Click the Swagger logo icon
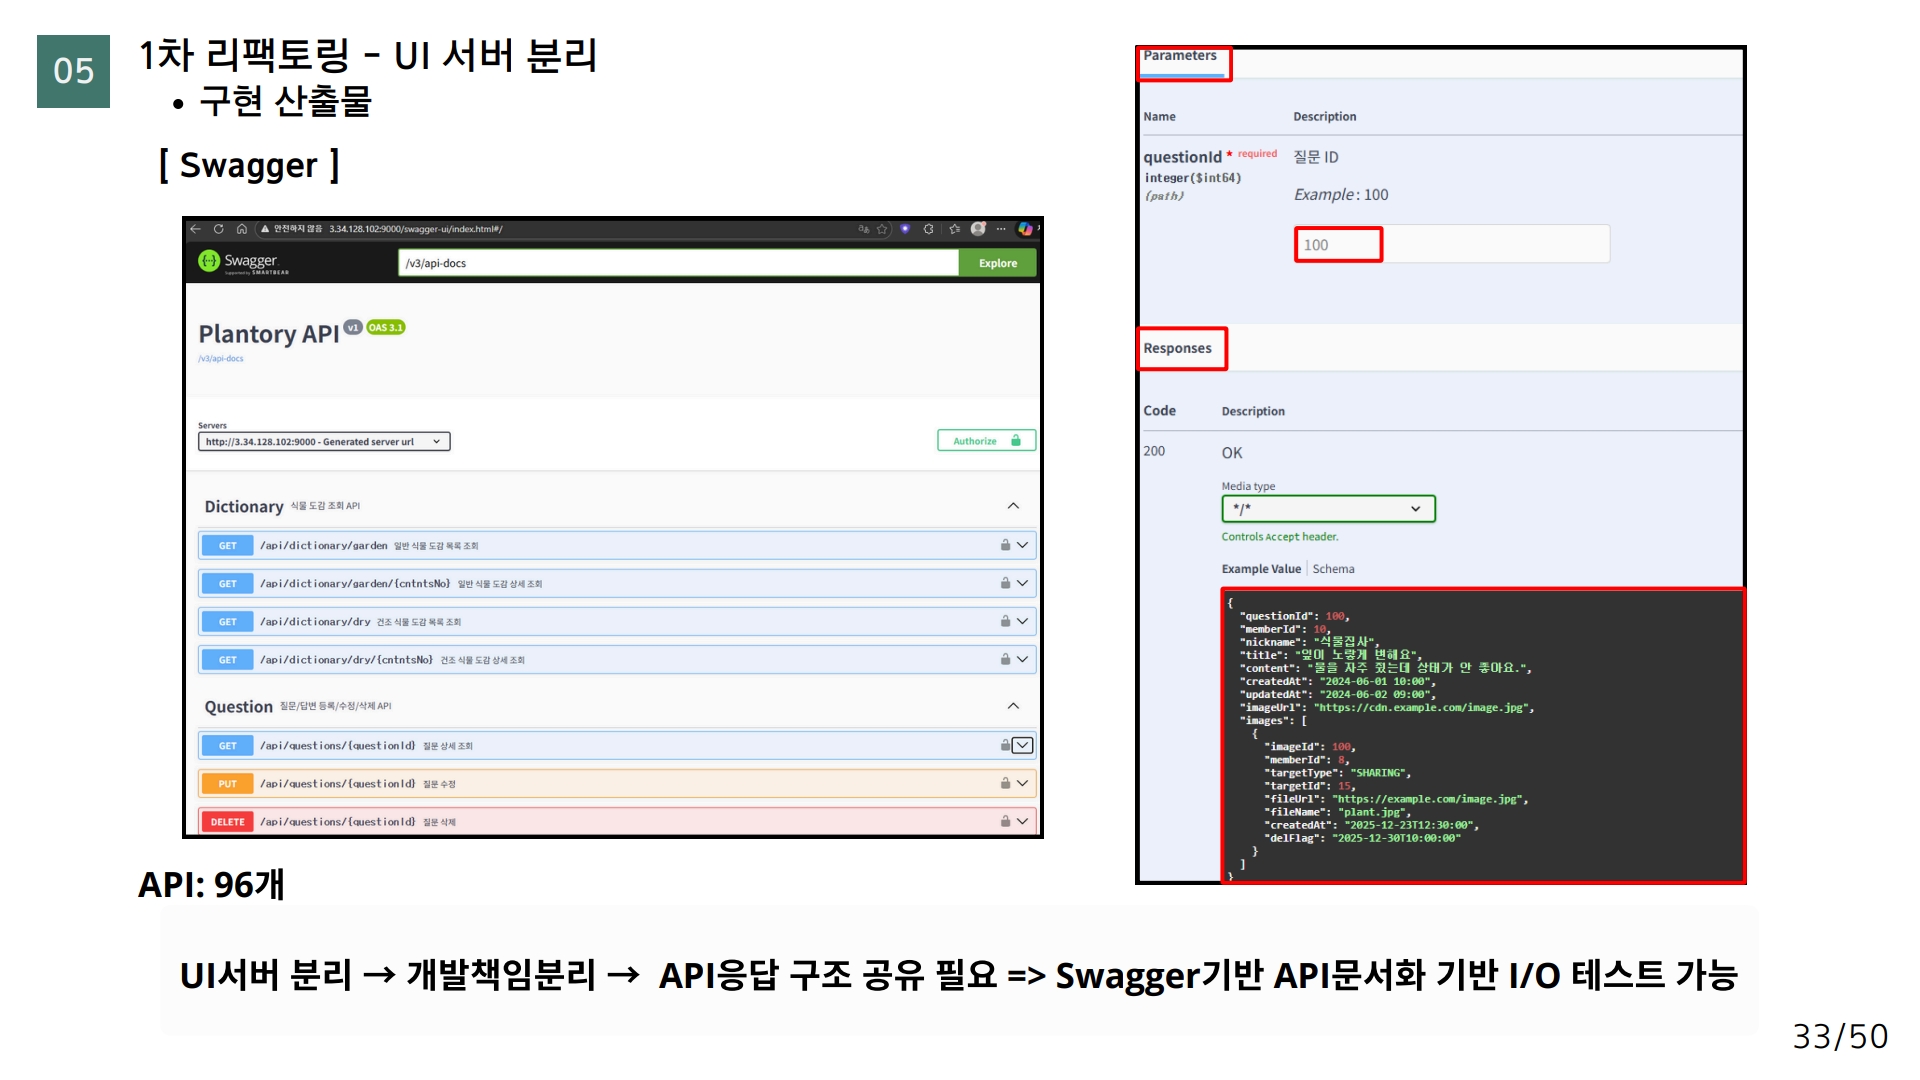This screenshot has width=1920, height=1080. [209, 261]
